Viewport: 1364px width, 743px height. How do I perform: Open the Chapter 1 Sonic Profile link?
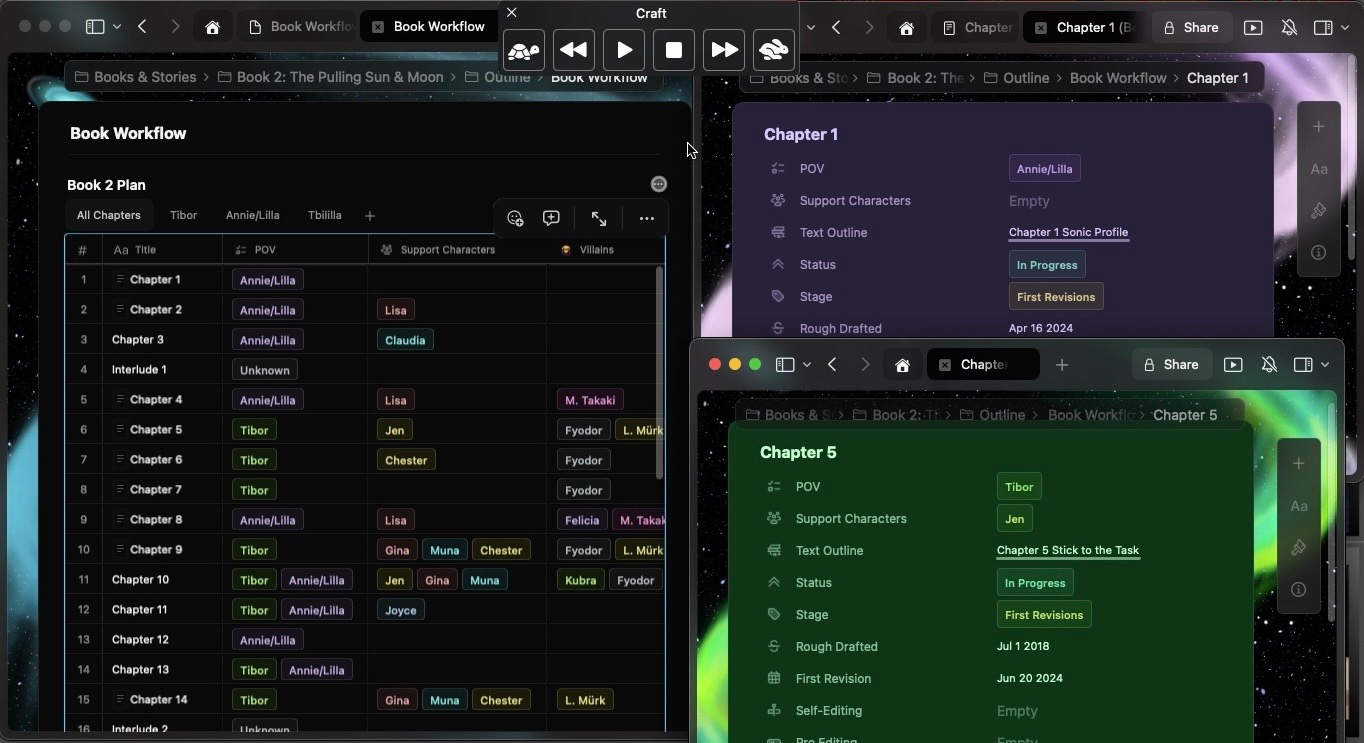coord(1068,232)
